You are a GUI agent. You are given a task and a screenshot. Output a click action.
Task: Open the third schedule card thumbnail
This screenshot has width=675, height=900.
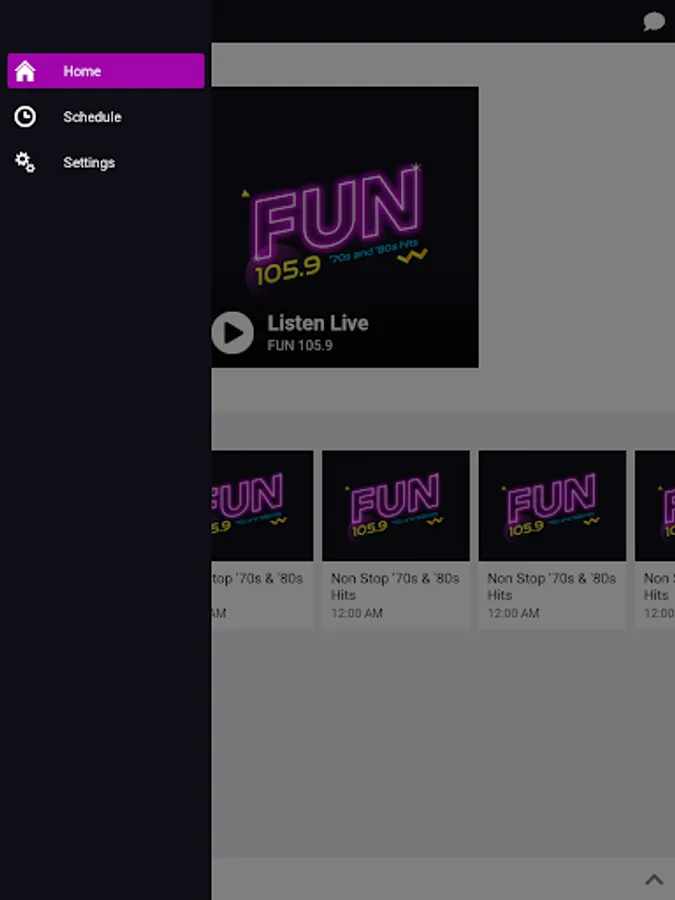[552, 506]
